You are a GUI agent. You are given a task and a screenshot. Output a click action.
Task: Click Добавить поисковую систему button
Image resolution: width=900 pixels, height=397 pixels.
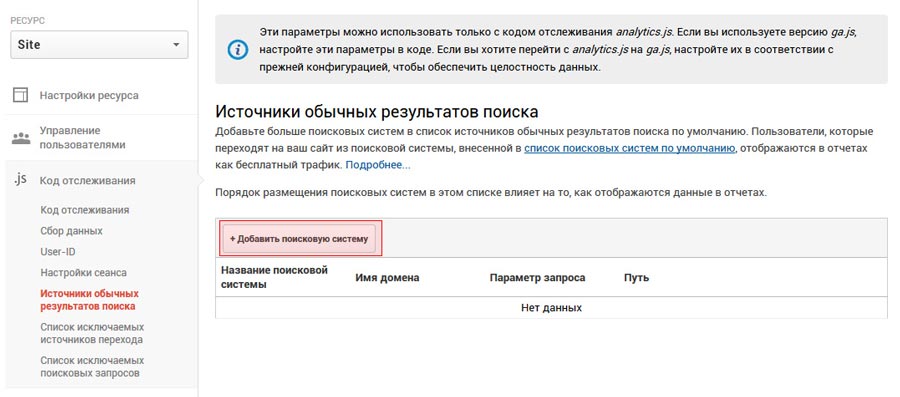299,238
